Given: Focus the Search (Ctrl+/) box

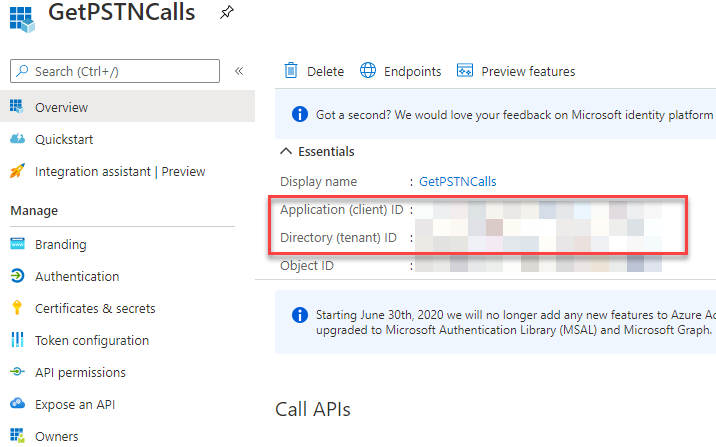Looking at the screenshot, I should tap(115, 71).
